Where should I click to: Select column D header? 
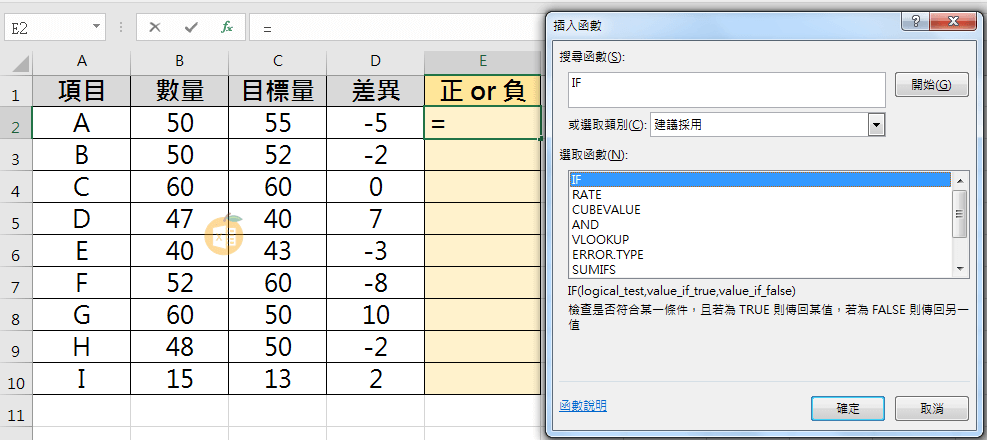[x=375, y=63]
